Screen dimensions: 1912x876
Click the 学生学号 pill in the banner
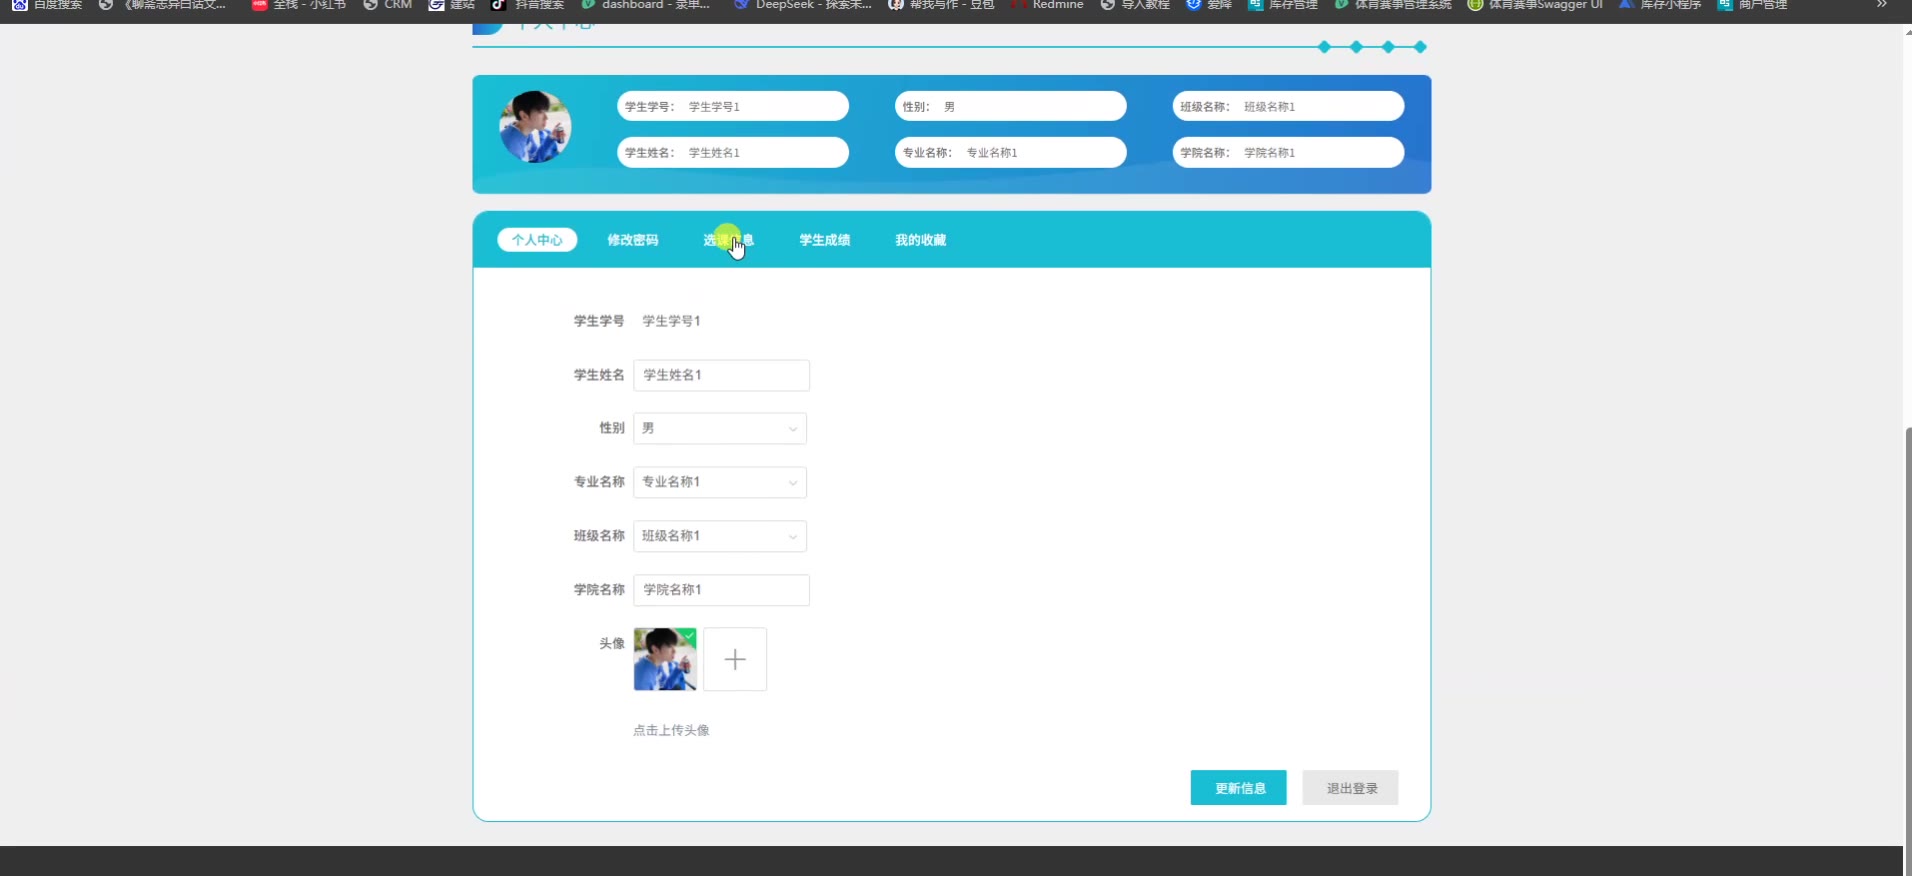pyautogui.click(x=733, y=106)
